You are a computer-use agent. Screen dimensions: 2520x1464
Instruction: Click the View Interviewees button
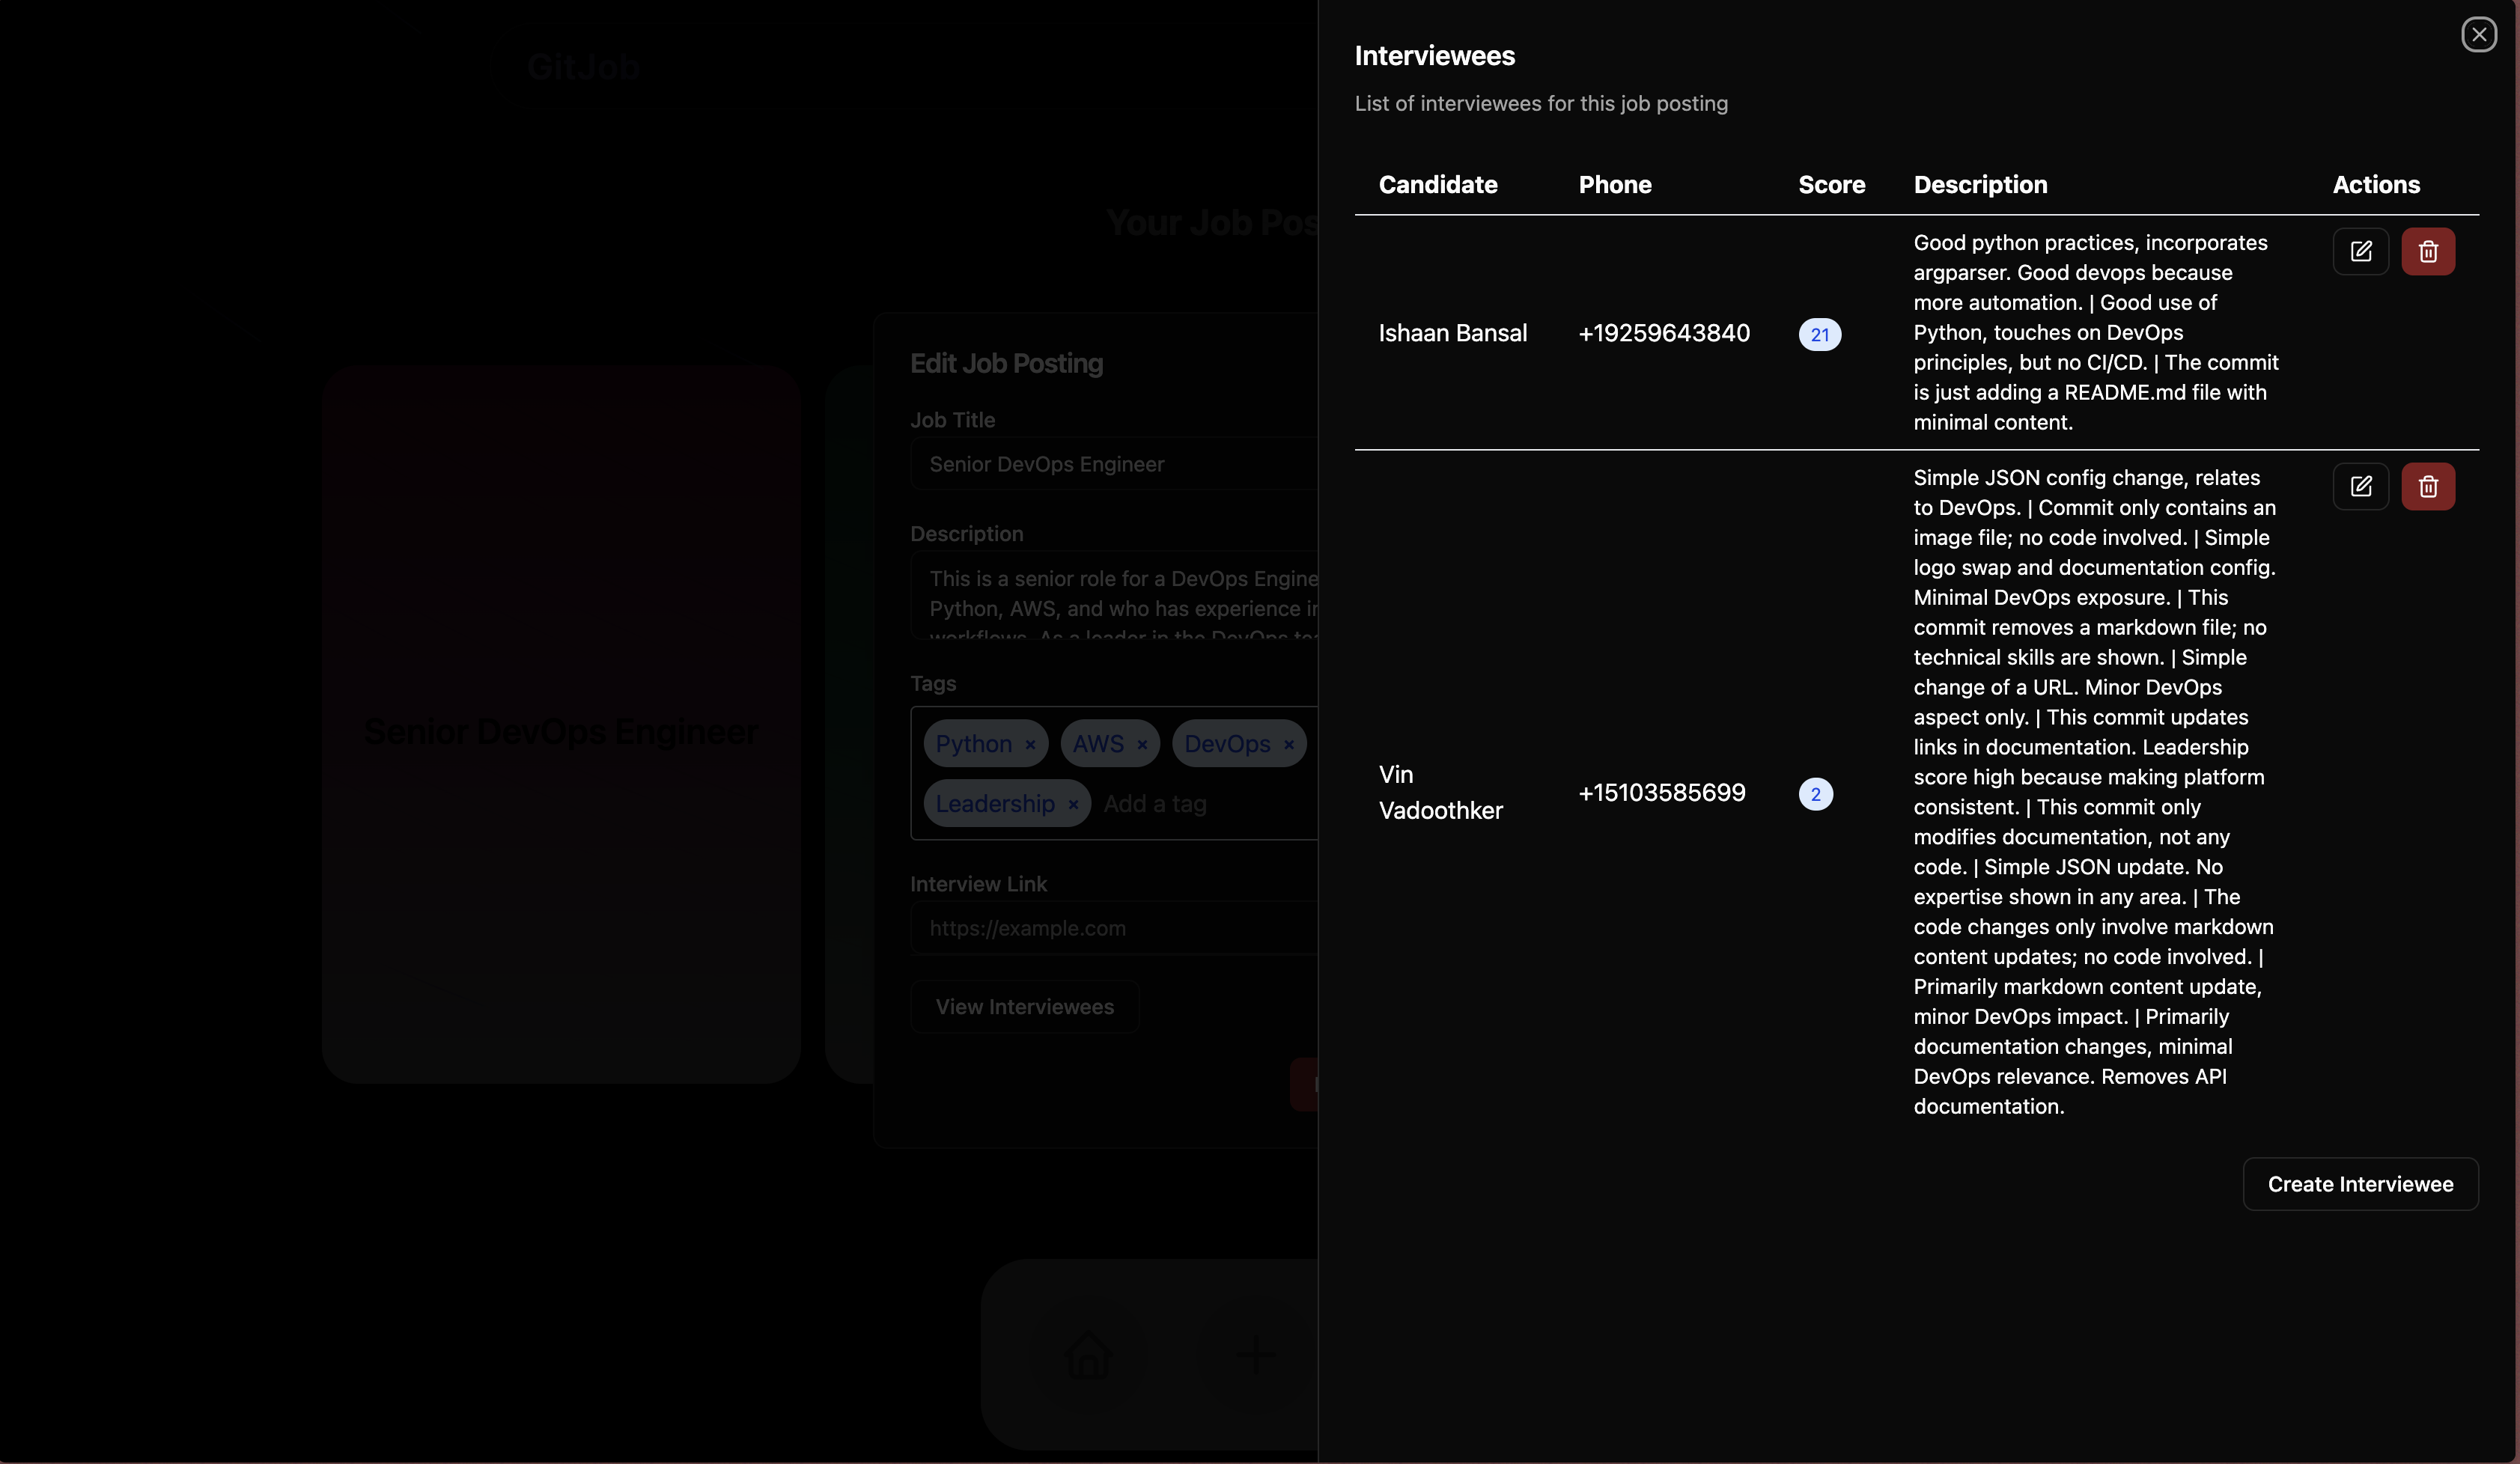tap(1024, 1007)
